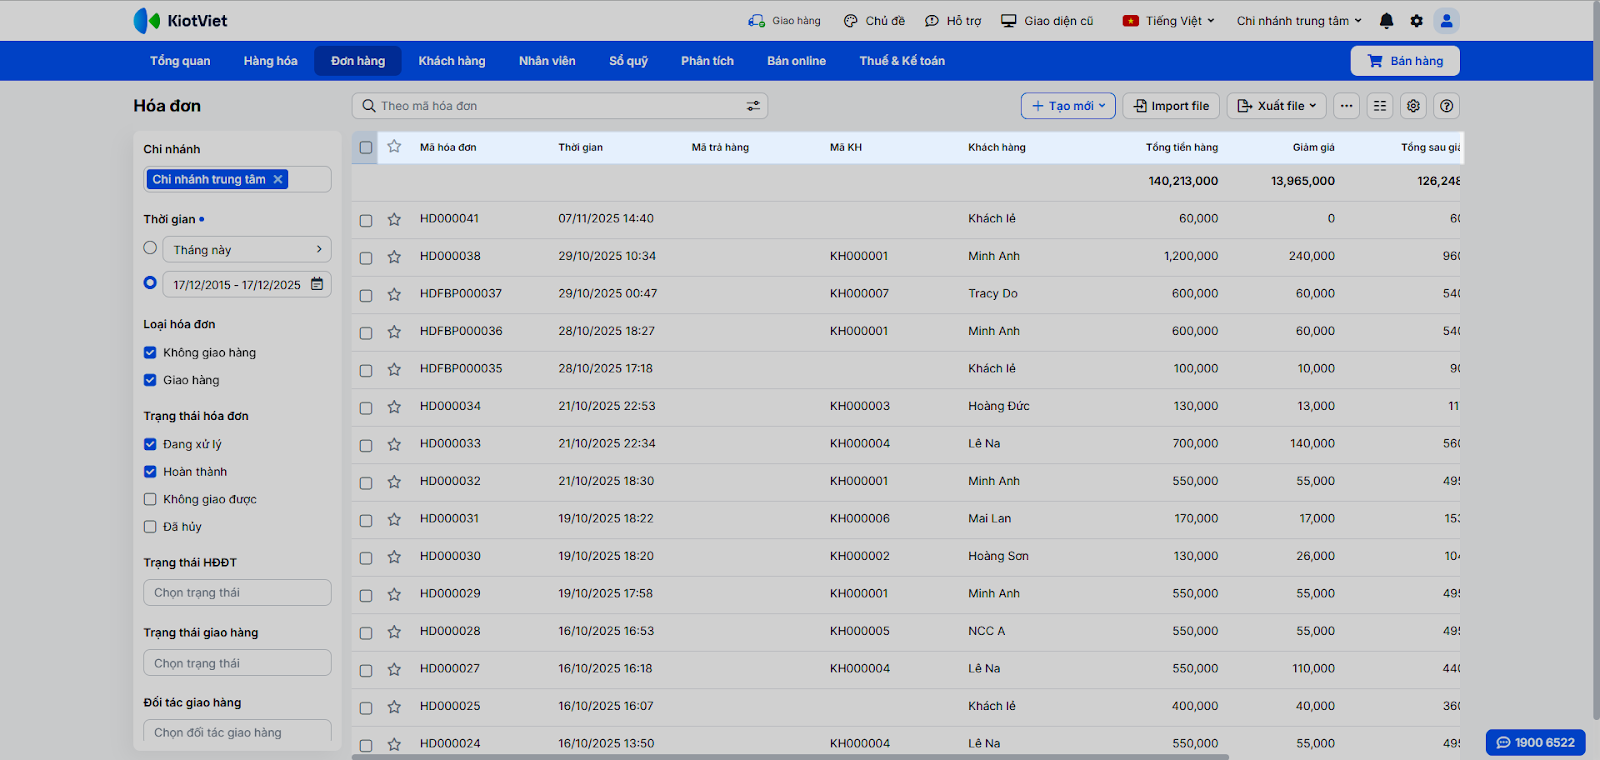Star invoice HD000041 as favorite
This screenshot has width=1600, height=760.
(x=394, y=219)
